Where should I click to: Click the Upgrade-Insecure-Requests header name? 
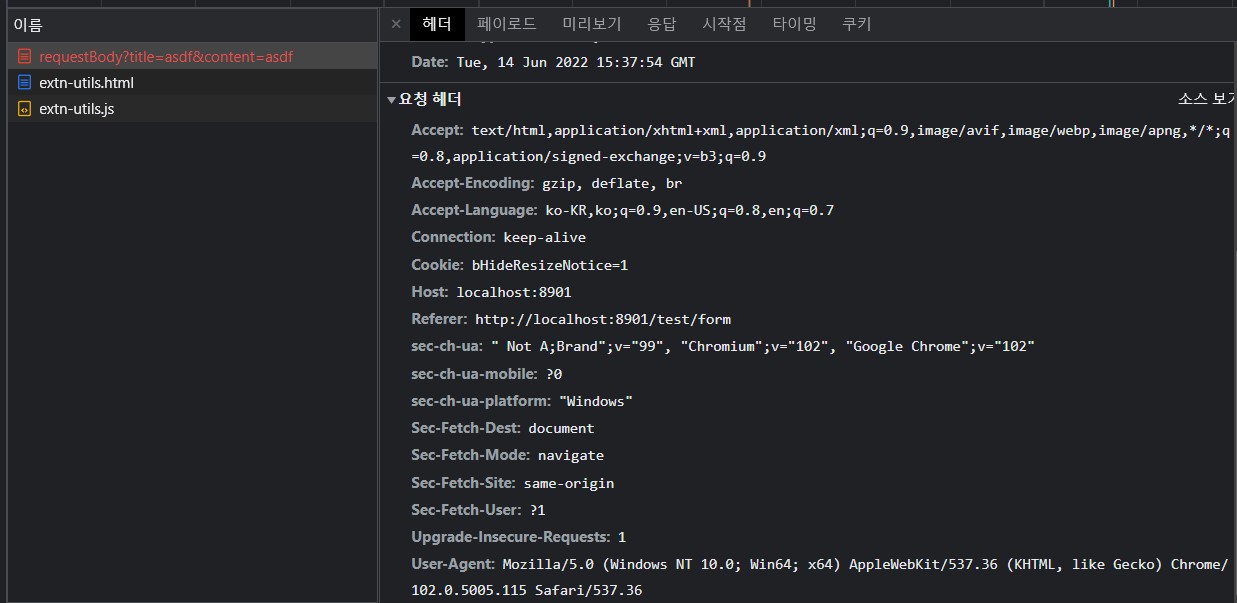tap(510, 537)
